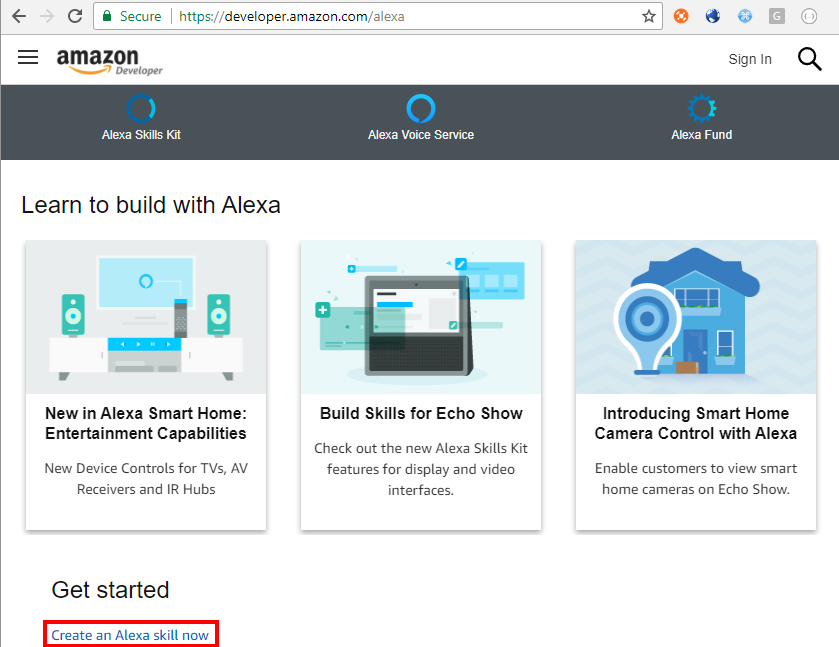Click the Amazon Developer logo
839x647 pixels.
[x=109, y=61]
